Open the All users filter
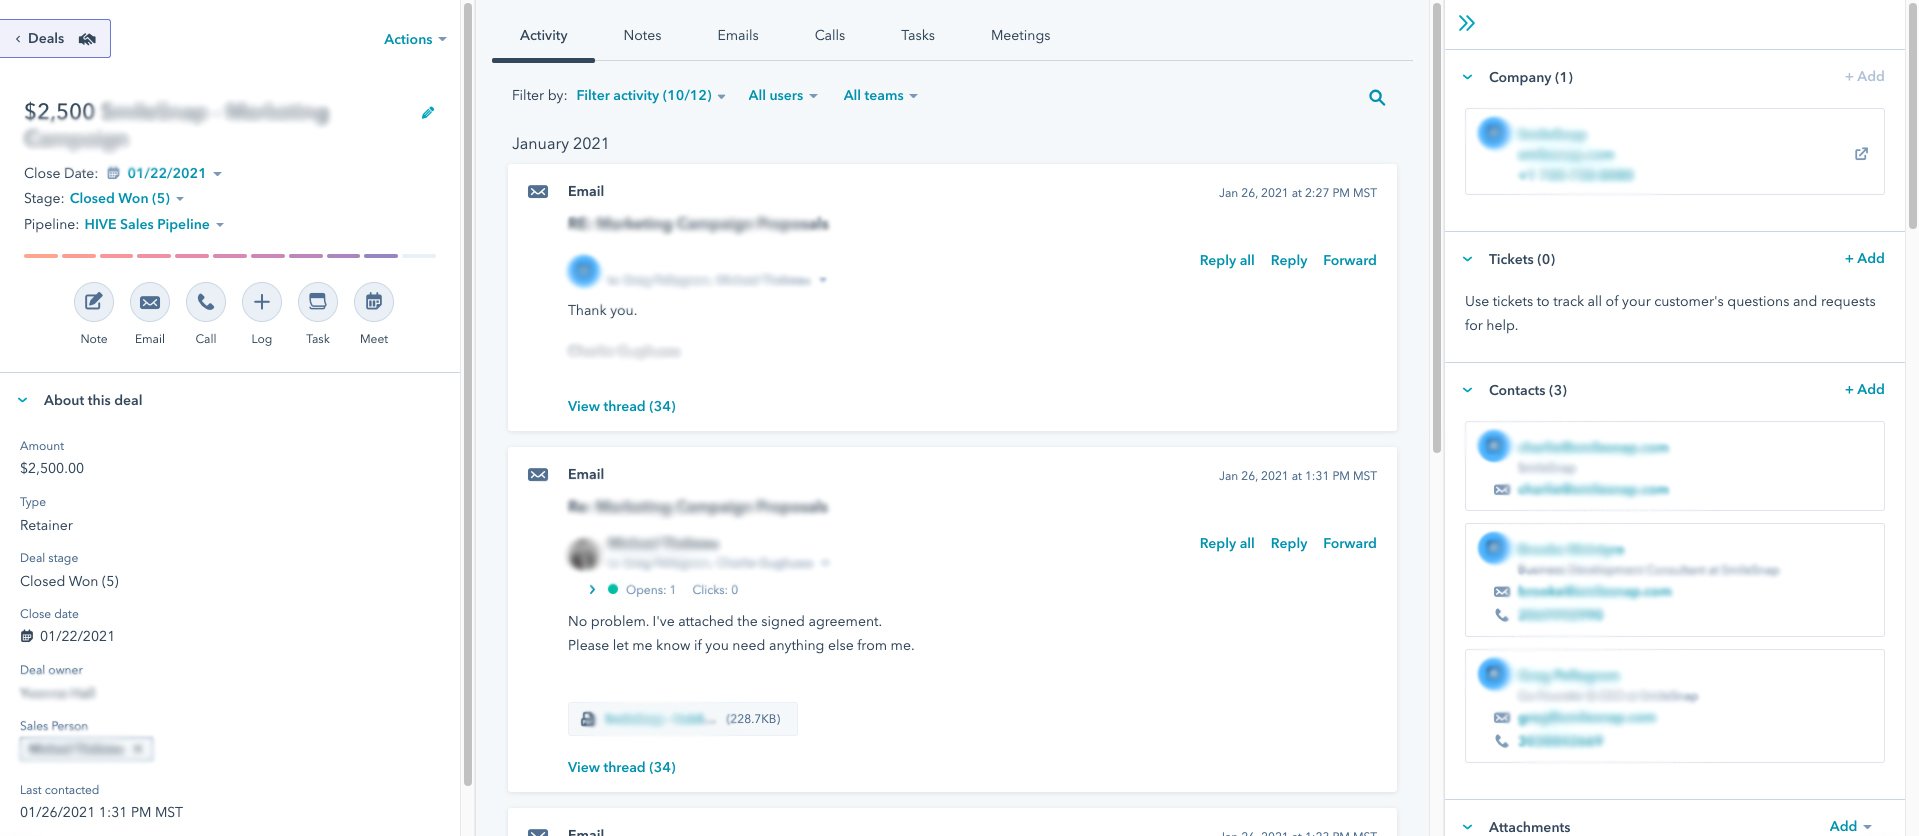The height and width of the screenshot is (836, 1919). coord(783,95)
